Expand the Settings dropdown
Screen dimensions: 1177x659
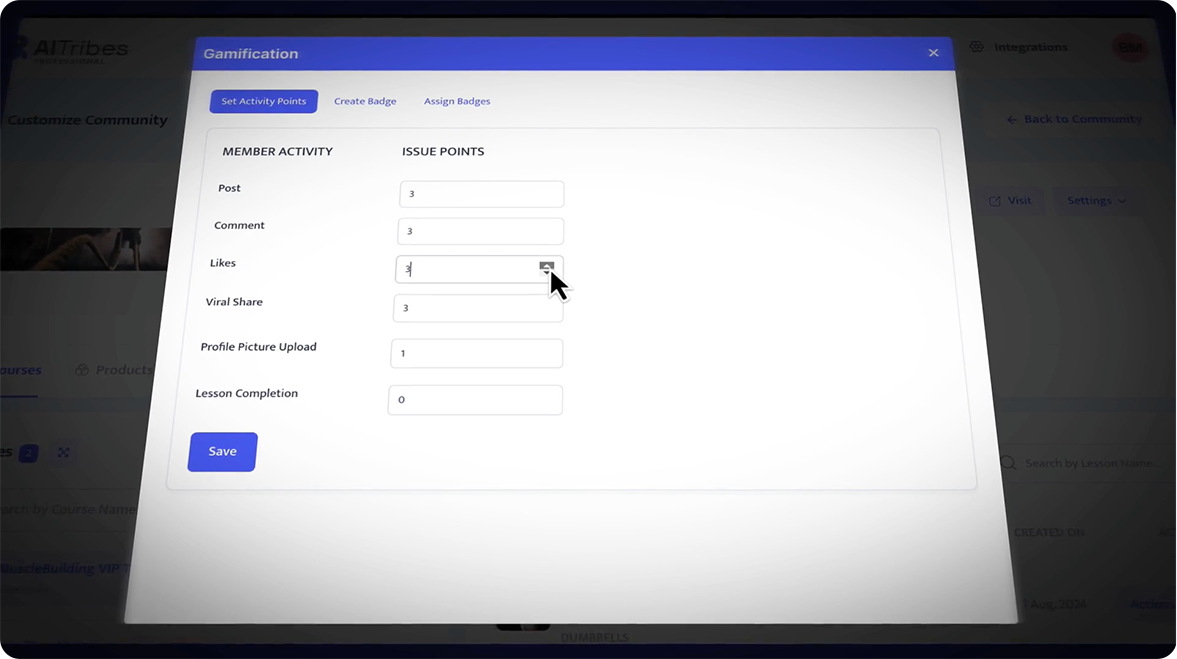click(1096, 201)
